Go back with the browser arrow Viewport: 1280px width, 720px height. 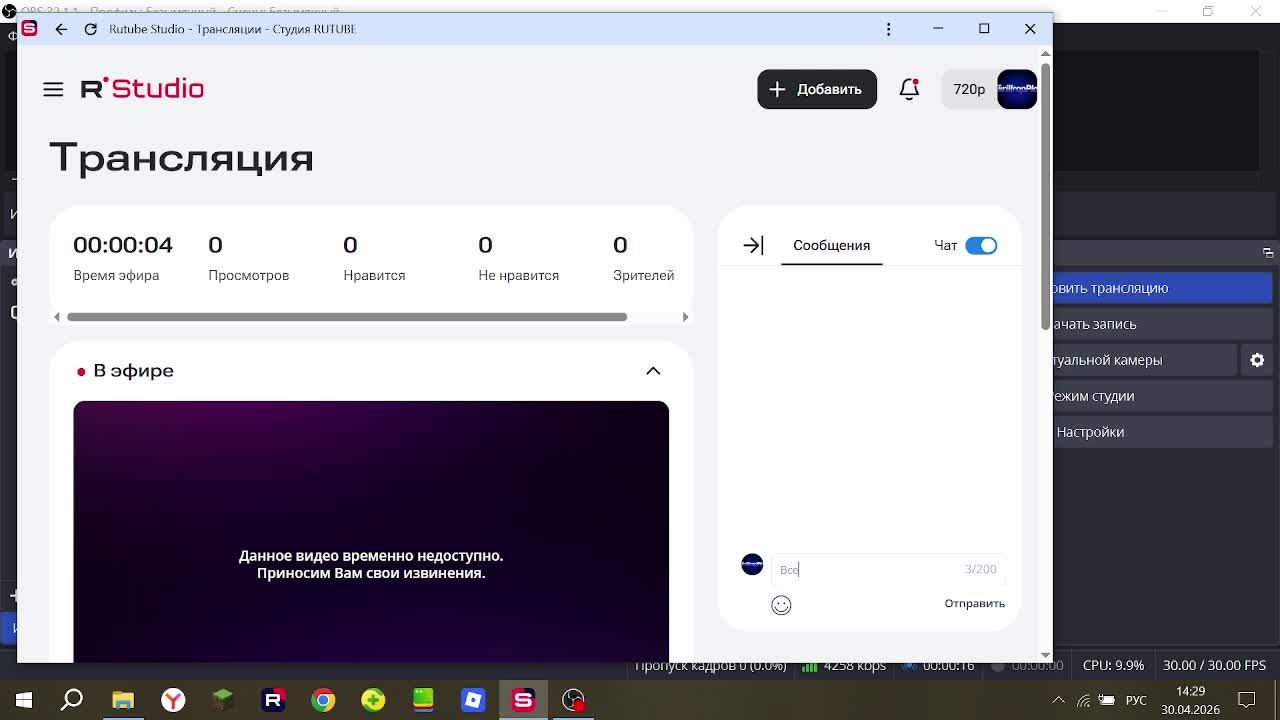click(x=61, y=29)
